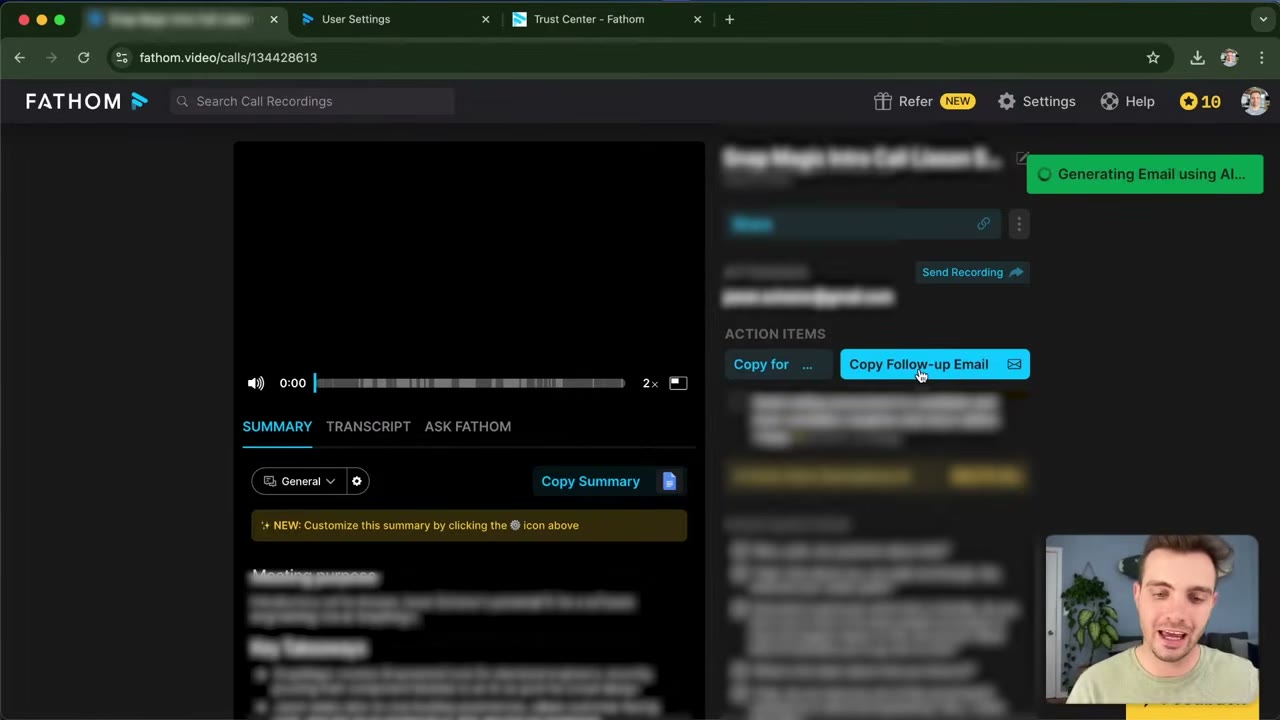Click the video playback progress bar

point(470,383)
